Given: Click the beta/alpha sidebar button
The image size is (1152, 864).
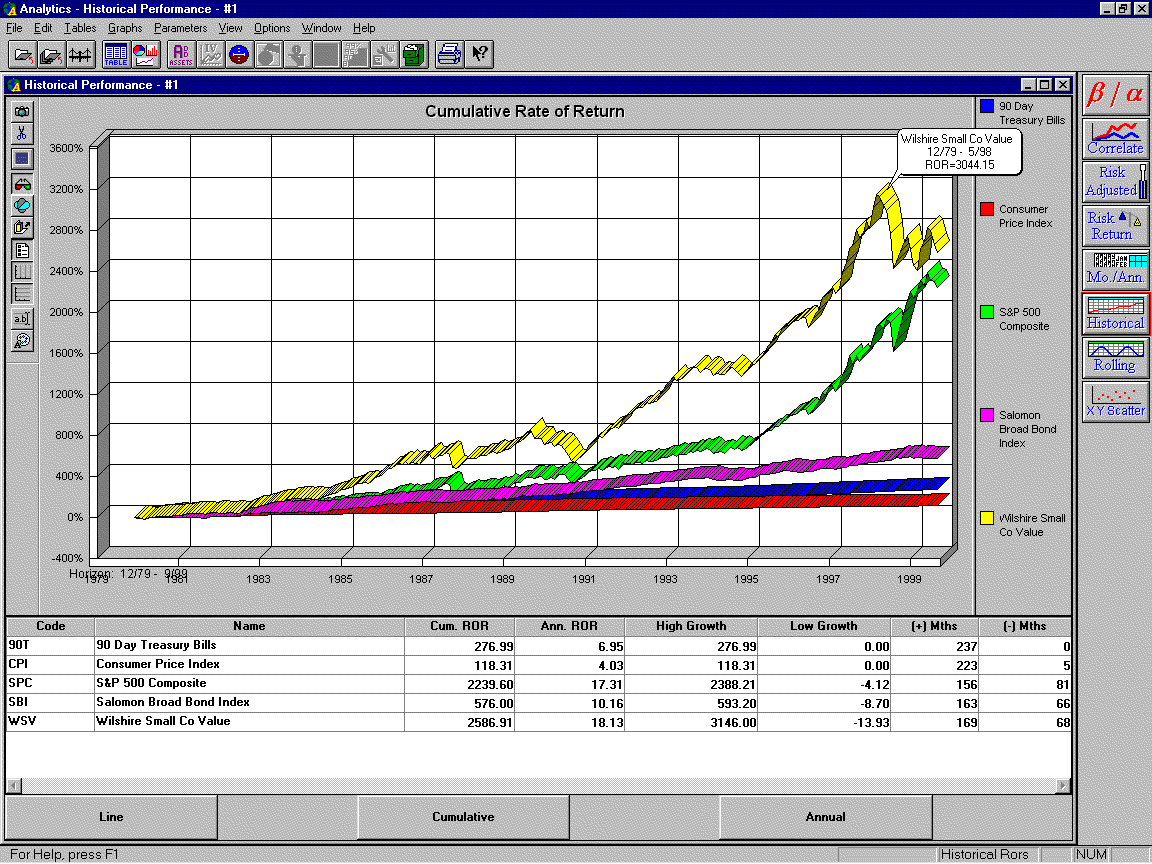Looking at the screenshot, I should (x=1115, y=94).
